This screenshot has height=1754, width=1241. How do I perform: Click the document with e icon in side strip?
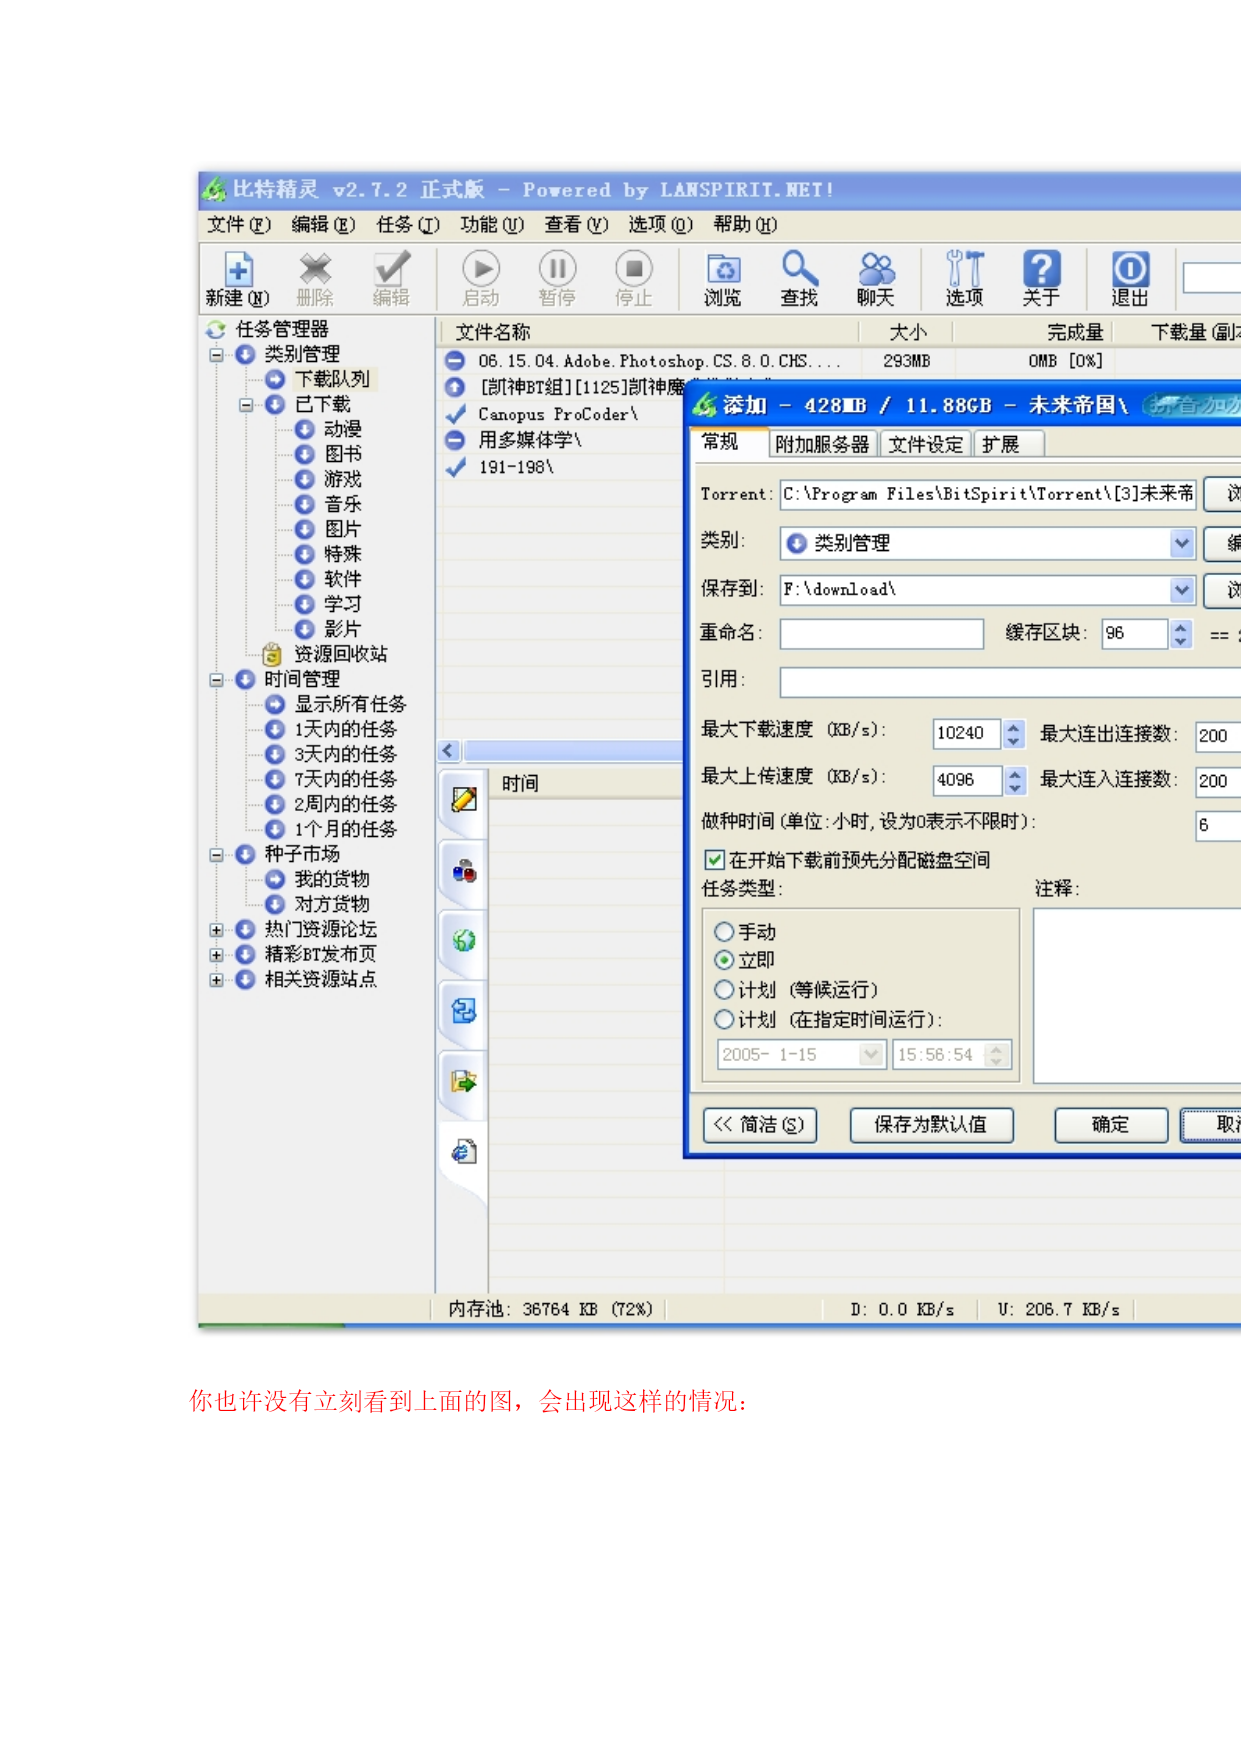[464, 1152]
